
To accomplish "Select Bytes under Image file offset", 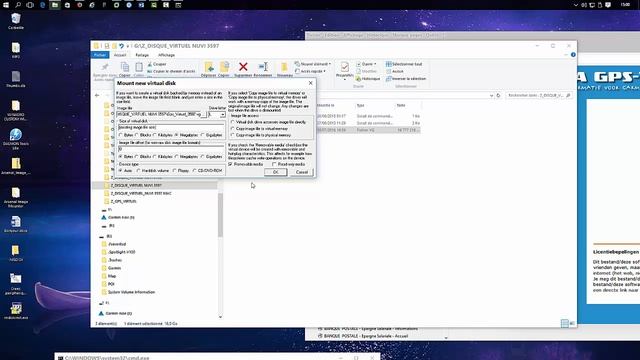I will [120, 156].
